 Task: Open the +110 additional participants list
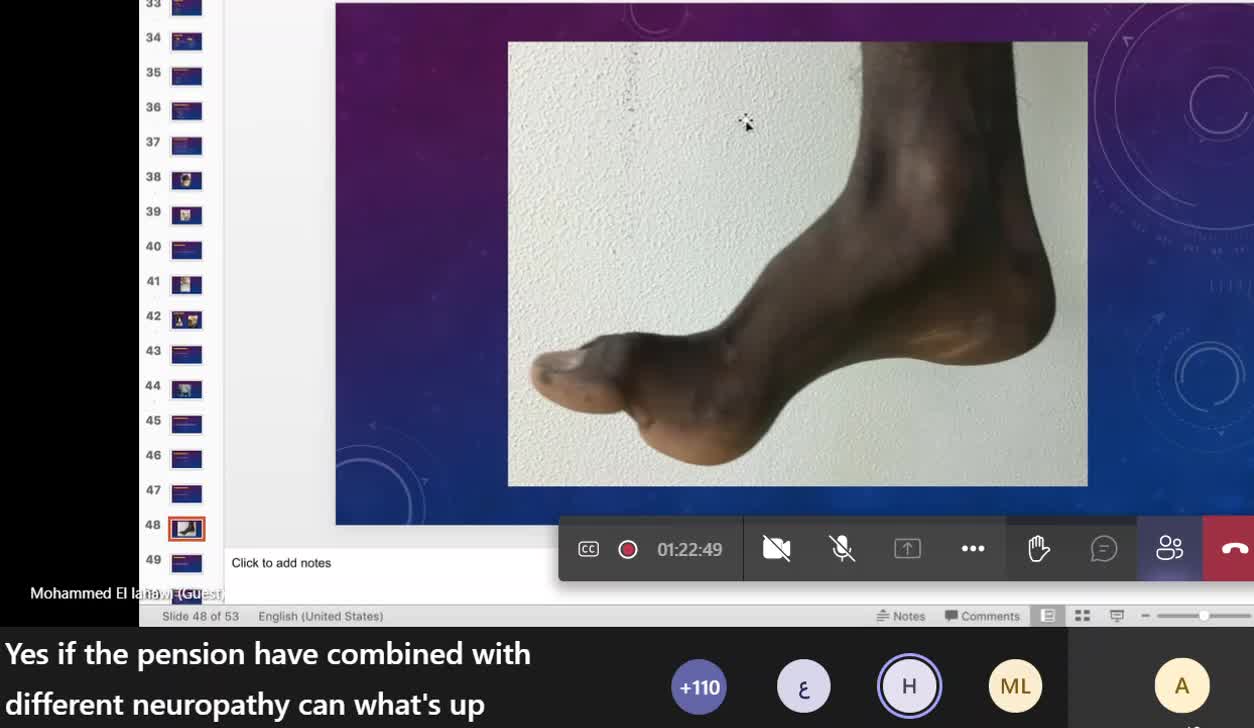[x=699, y=687]
